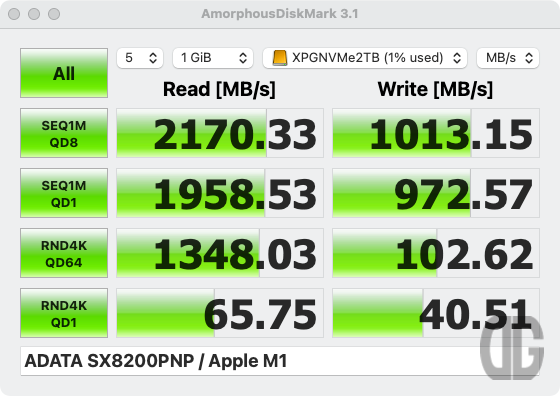
Task: Select the SEQ1M QD8 write result 1013.15
Action: pyautogui.click(x=436, y=133)
